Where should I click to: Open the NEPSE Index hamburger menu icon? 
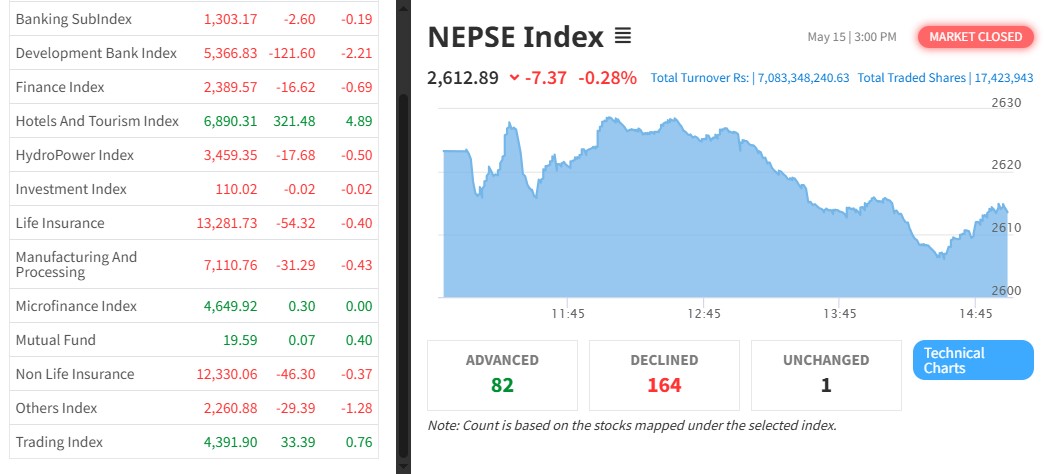tap(622, 37)
